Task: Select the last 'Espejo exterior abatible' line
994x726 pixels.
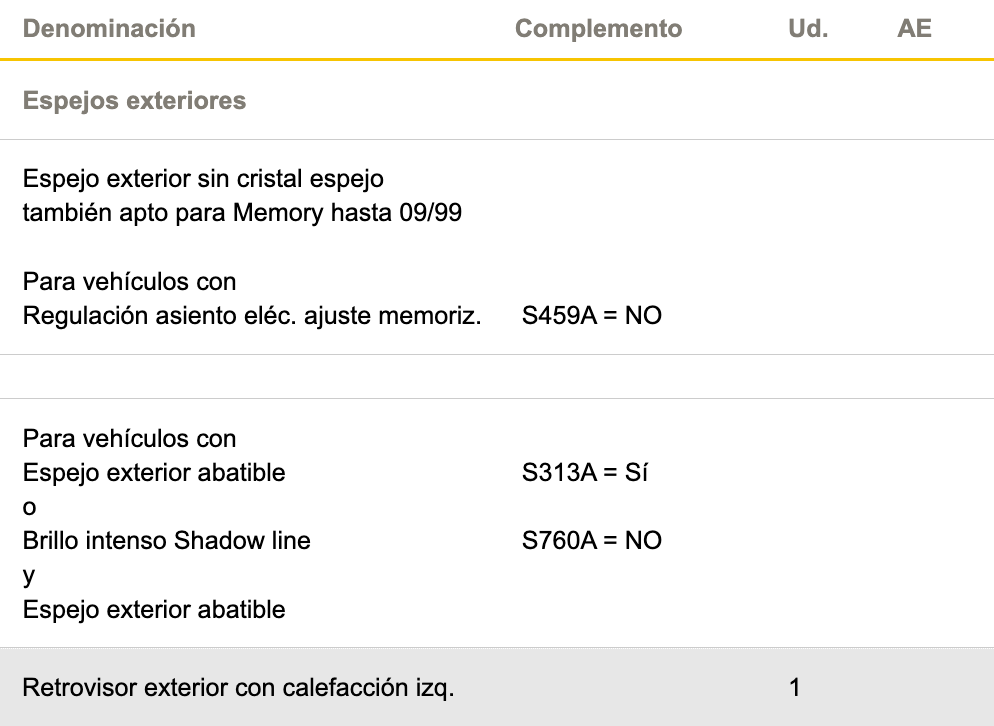Action: 154,610
